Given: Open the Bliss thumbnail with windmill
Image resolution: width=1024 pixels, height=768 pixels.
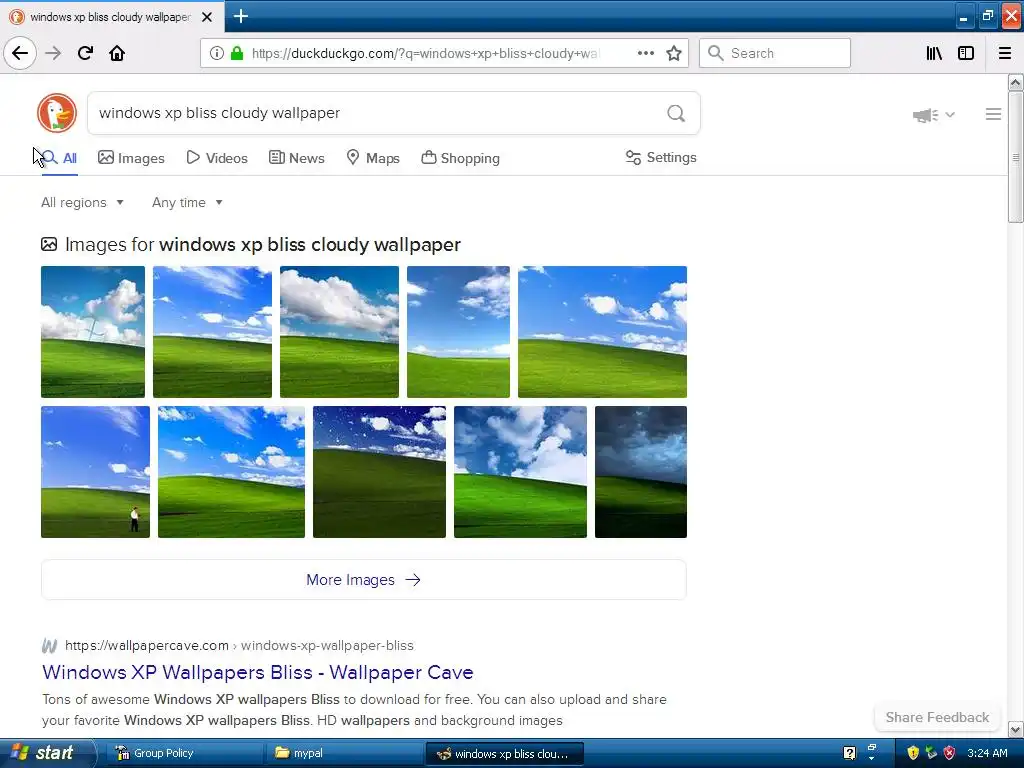Looking at the screenshot, I should pyautogui.click(x=93, y=332).
